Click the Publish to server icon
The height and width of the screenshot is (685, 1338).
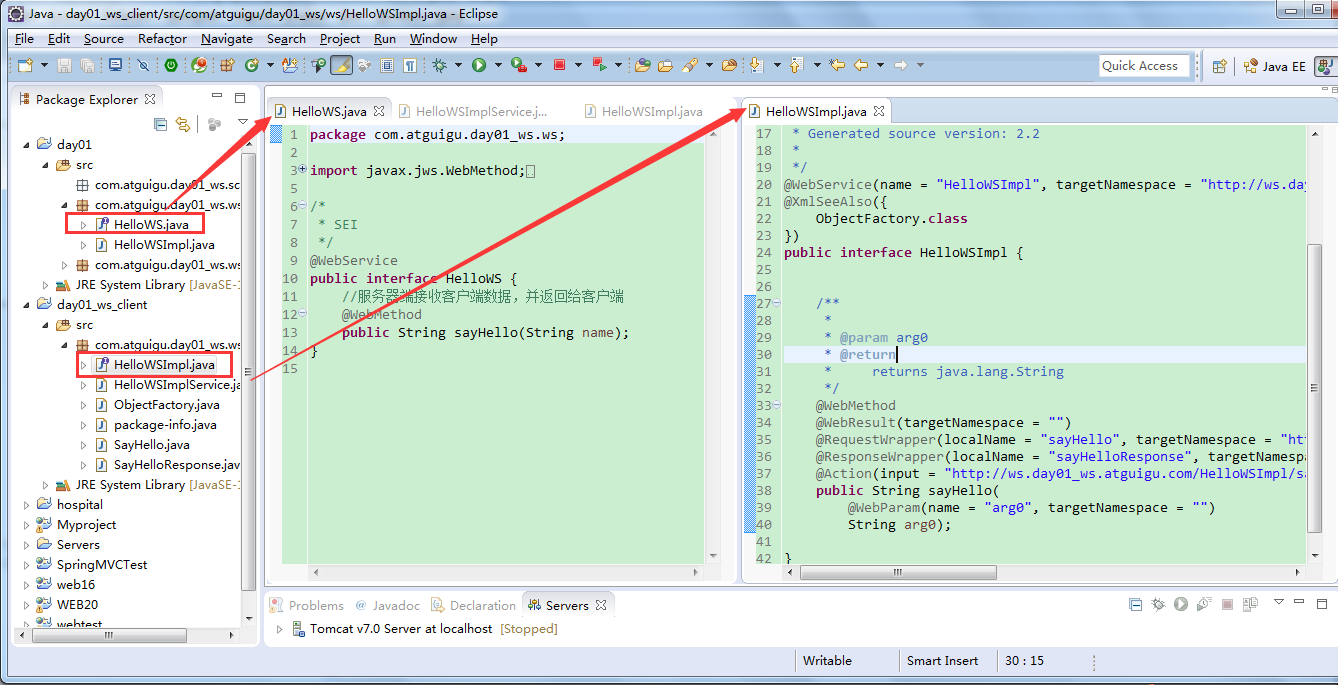[x=1250, y=604]
